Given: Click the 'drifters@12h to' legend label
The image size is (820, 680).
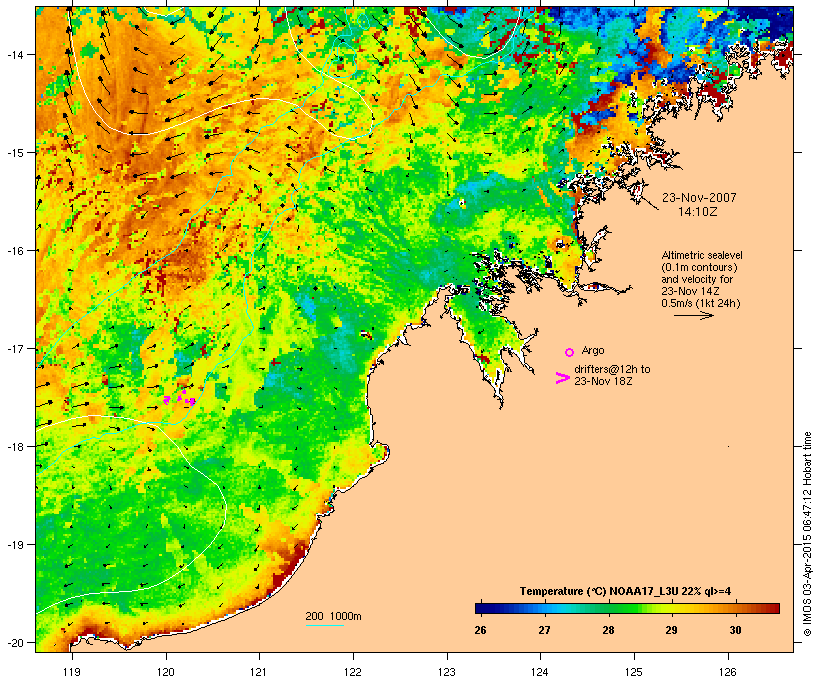Looking at the screenshot, I should [612, 369].
